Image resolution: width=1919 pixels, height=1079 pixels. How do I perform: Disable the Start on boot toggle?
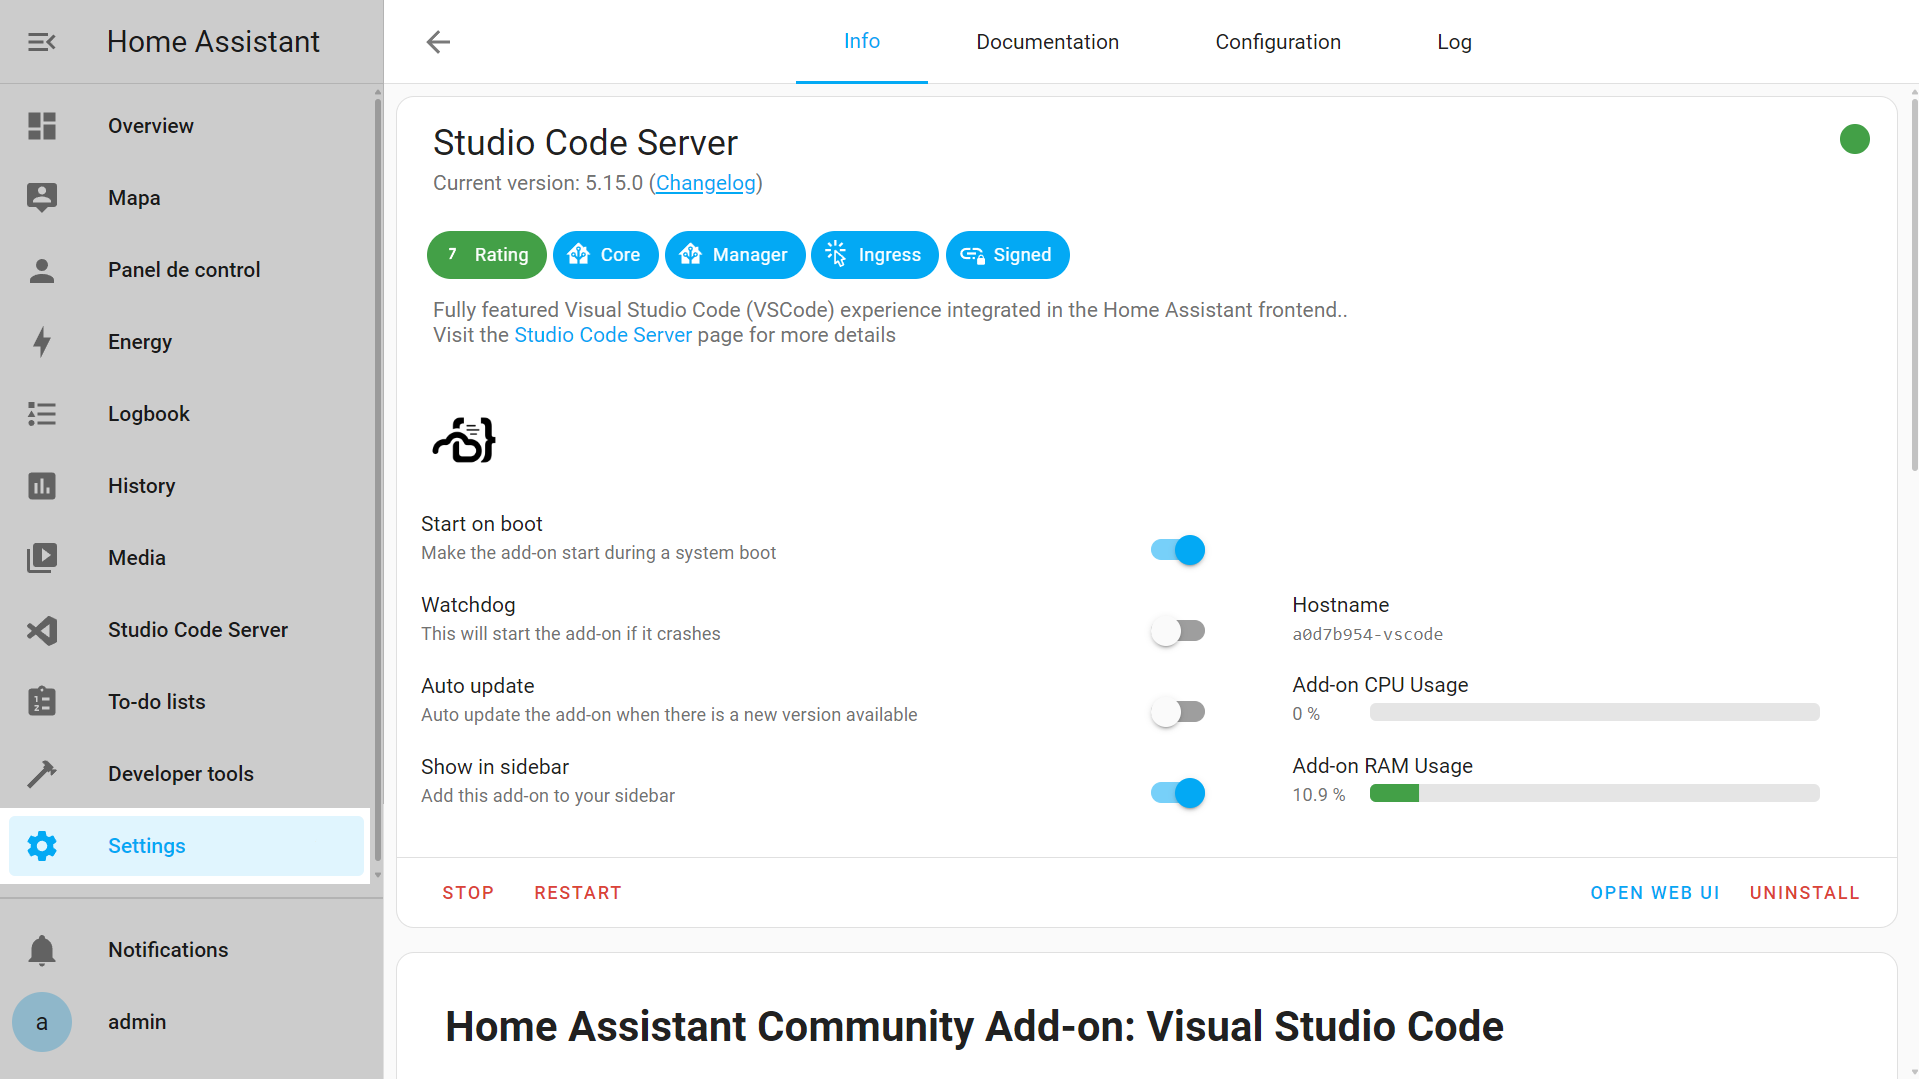point(1177,550)
